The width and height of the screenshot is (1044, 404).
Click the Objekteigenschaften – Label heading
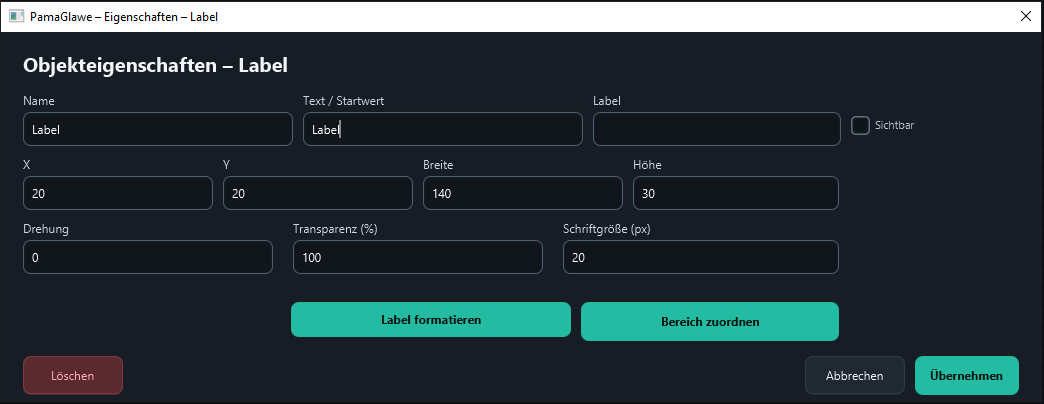pyautogui.click(x=155, y=65)
